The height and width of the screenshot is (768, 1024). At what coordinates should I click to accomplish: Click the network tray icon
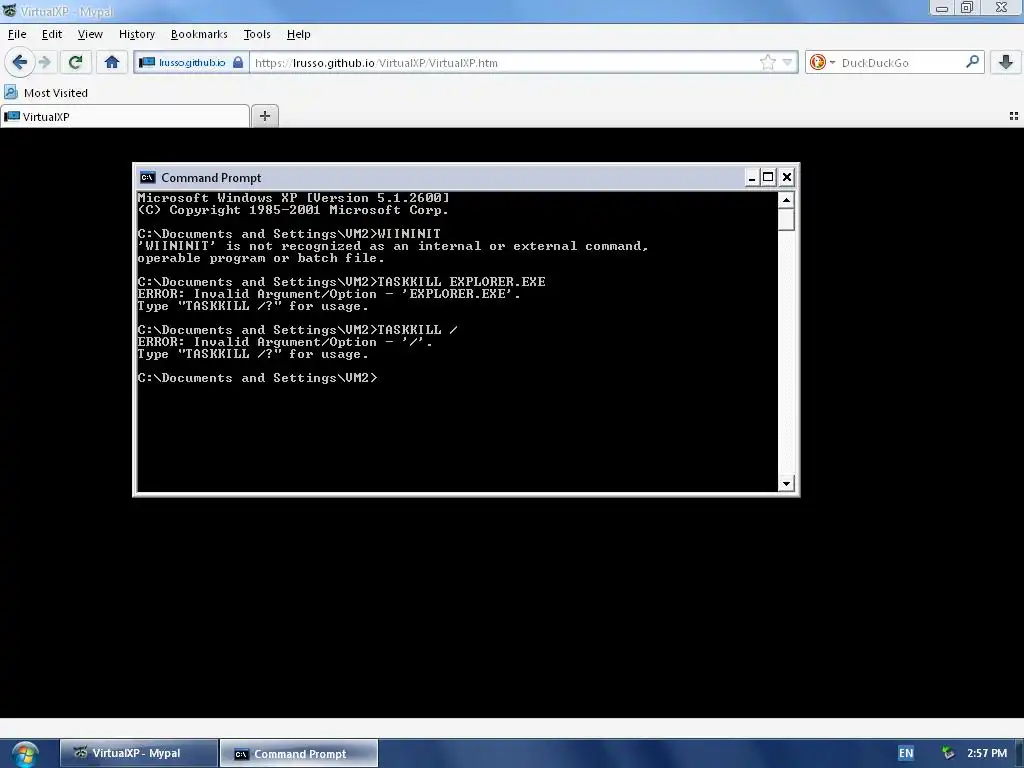coord(948,754)
